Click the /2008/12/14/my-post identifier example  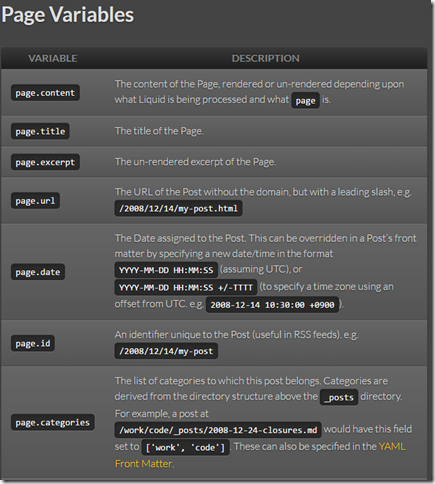click(x=166, y=351)
